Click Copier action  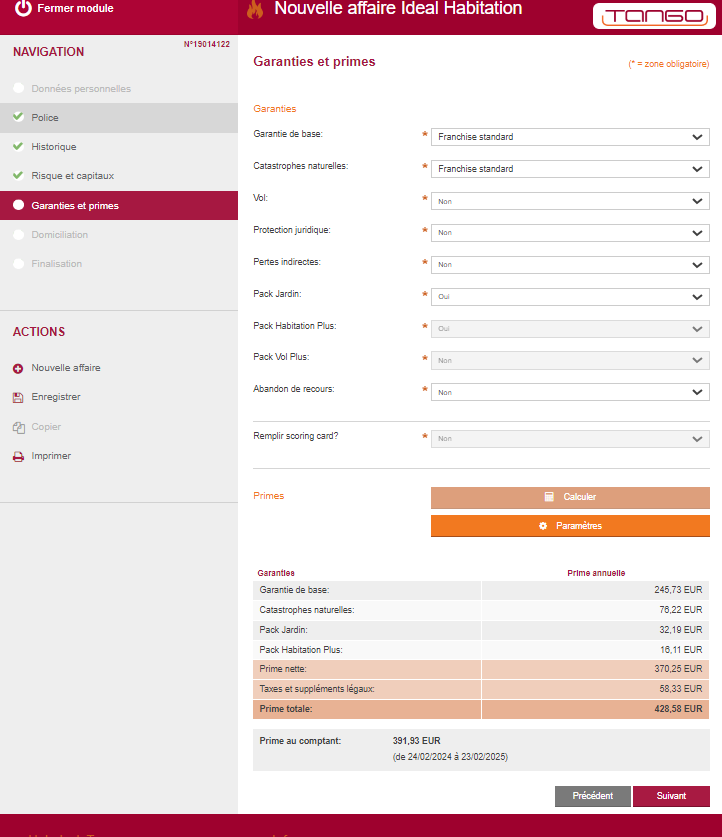tap(46, 427)
